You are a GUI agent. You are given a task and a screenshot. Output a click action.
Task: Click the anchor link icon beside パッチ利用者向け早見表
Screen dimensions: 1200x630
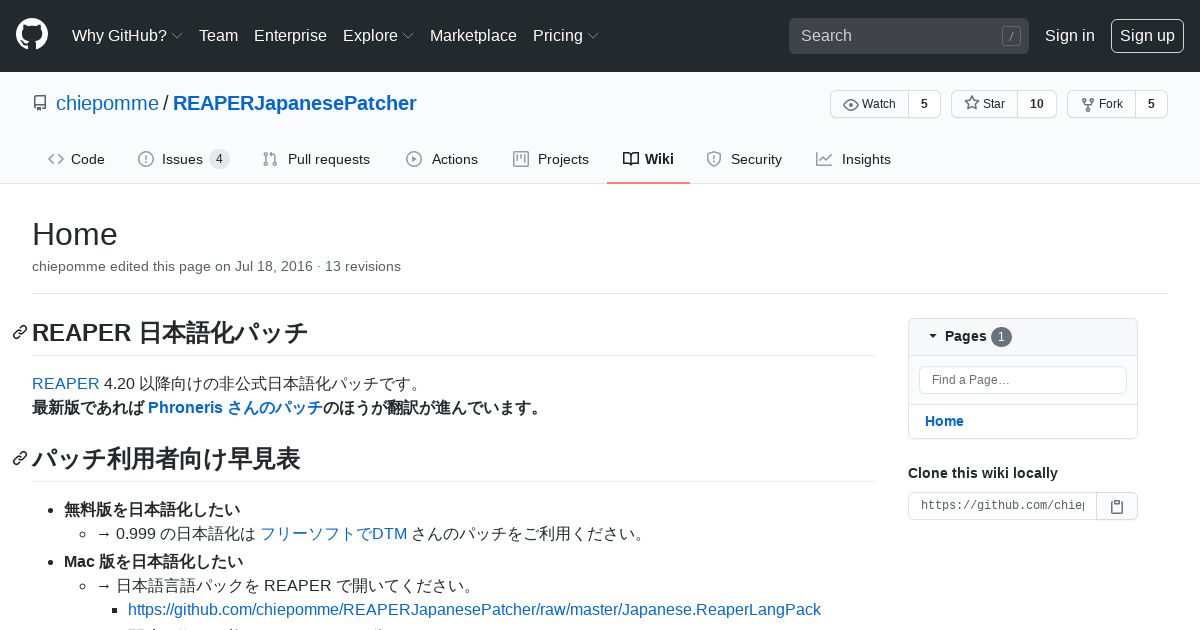20,459
